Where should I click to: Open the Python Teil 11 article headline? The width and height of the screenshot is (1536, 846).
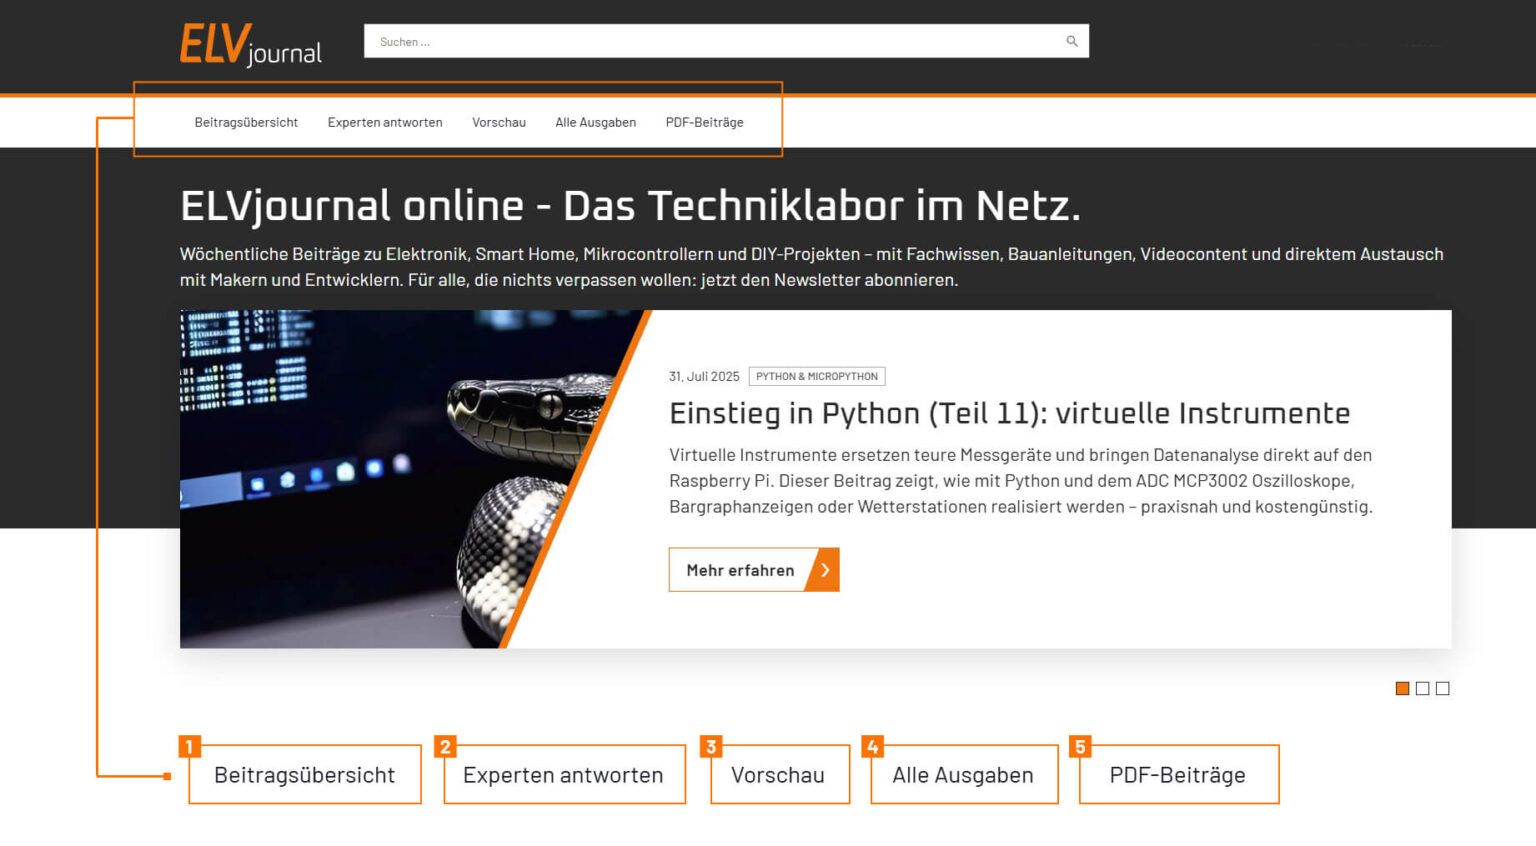click(x=1009, y=412)
